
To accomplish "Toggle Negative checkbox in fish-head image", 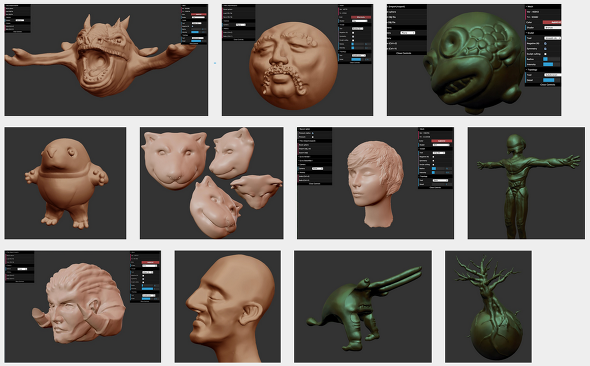I will coord(545,43).
